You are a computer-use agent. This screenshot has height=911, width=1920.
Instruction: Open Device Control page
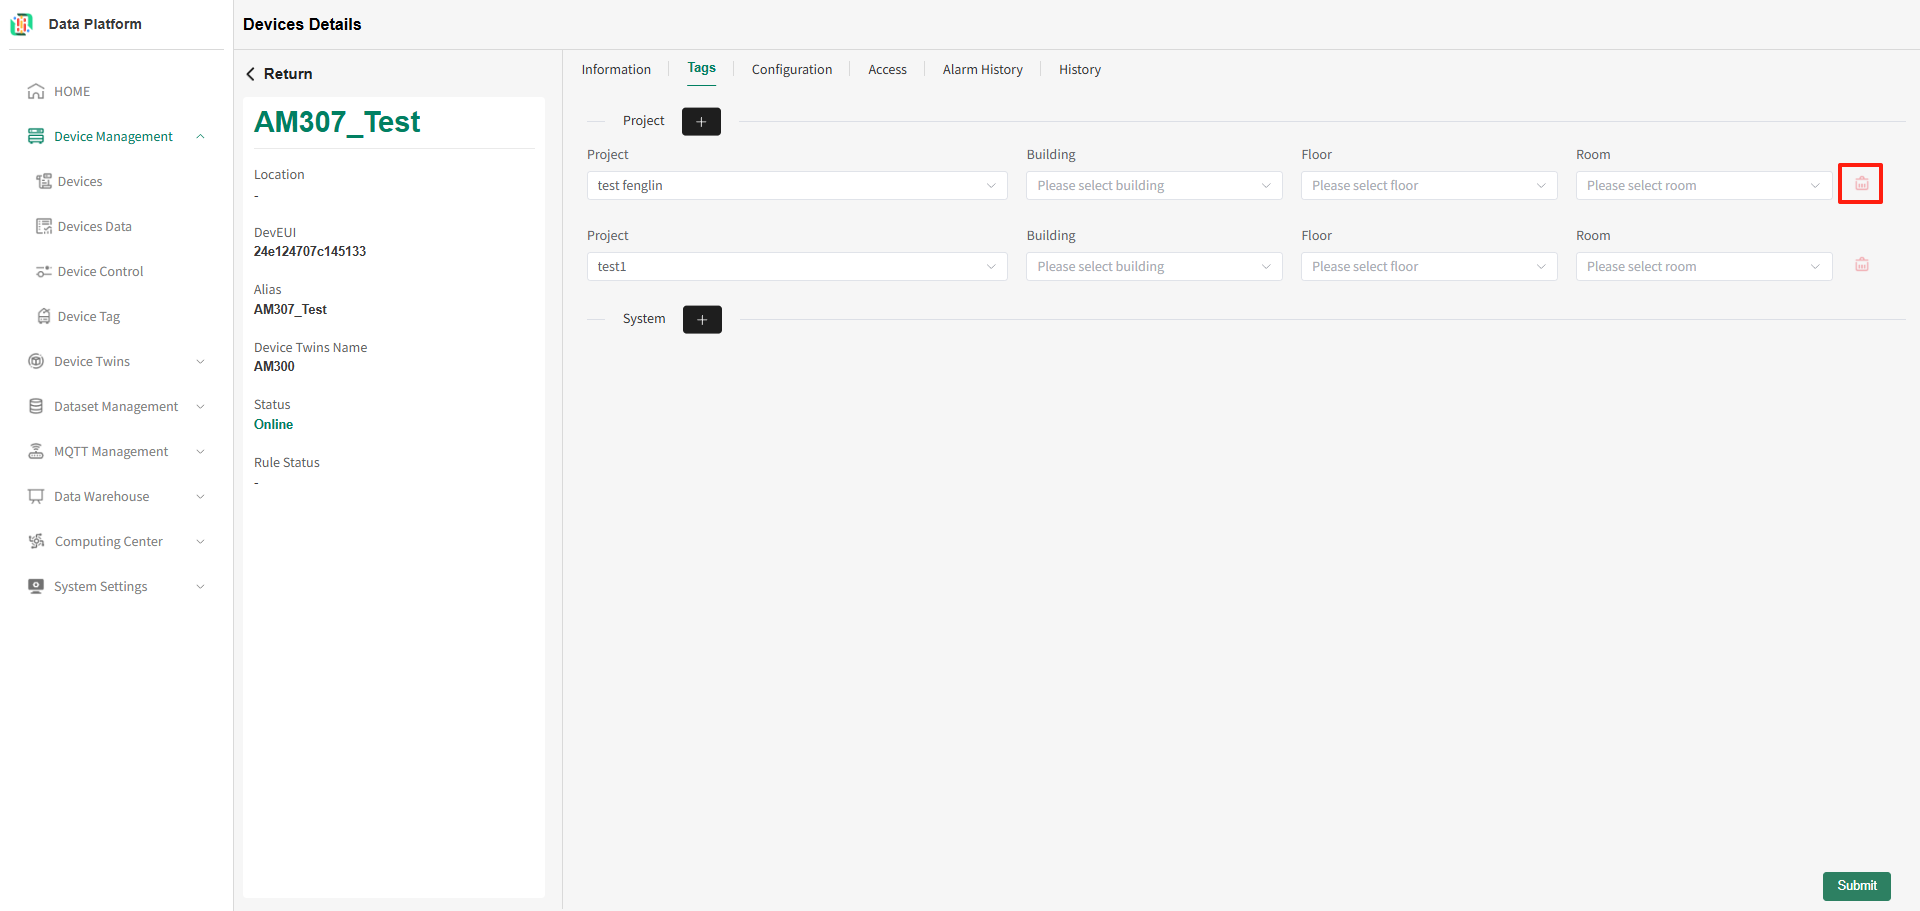point(100,272)
